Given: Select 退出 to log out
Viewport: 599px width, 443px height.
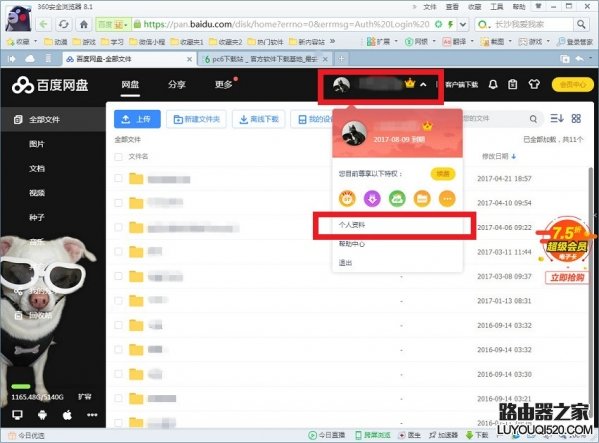Looking at the screenshot, I should (345, 263).
